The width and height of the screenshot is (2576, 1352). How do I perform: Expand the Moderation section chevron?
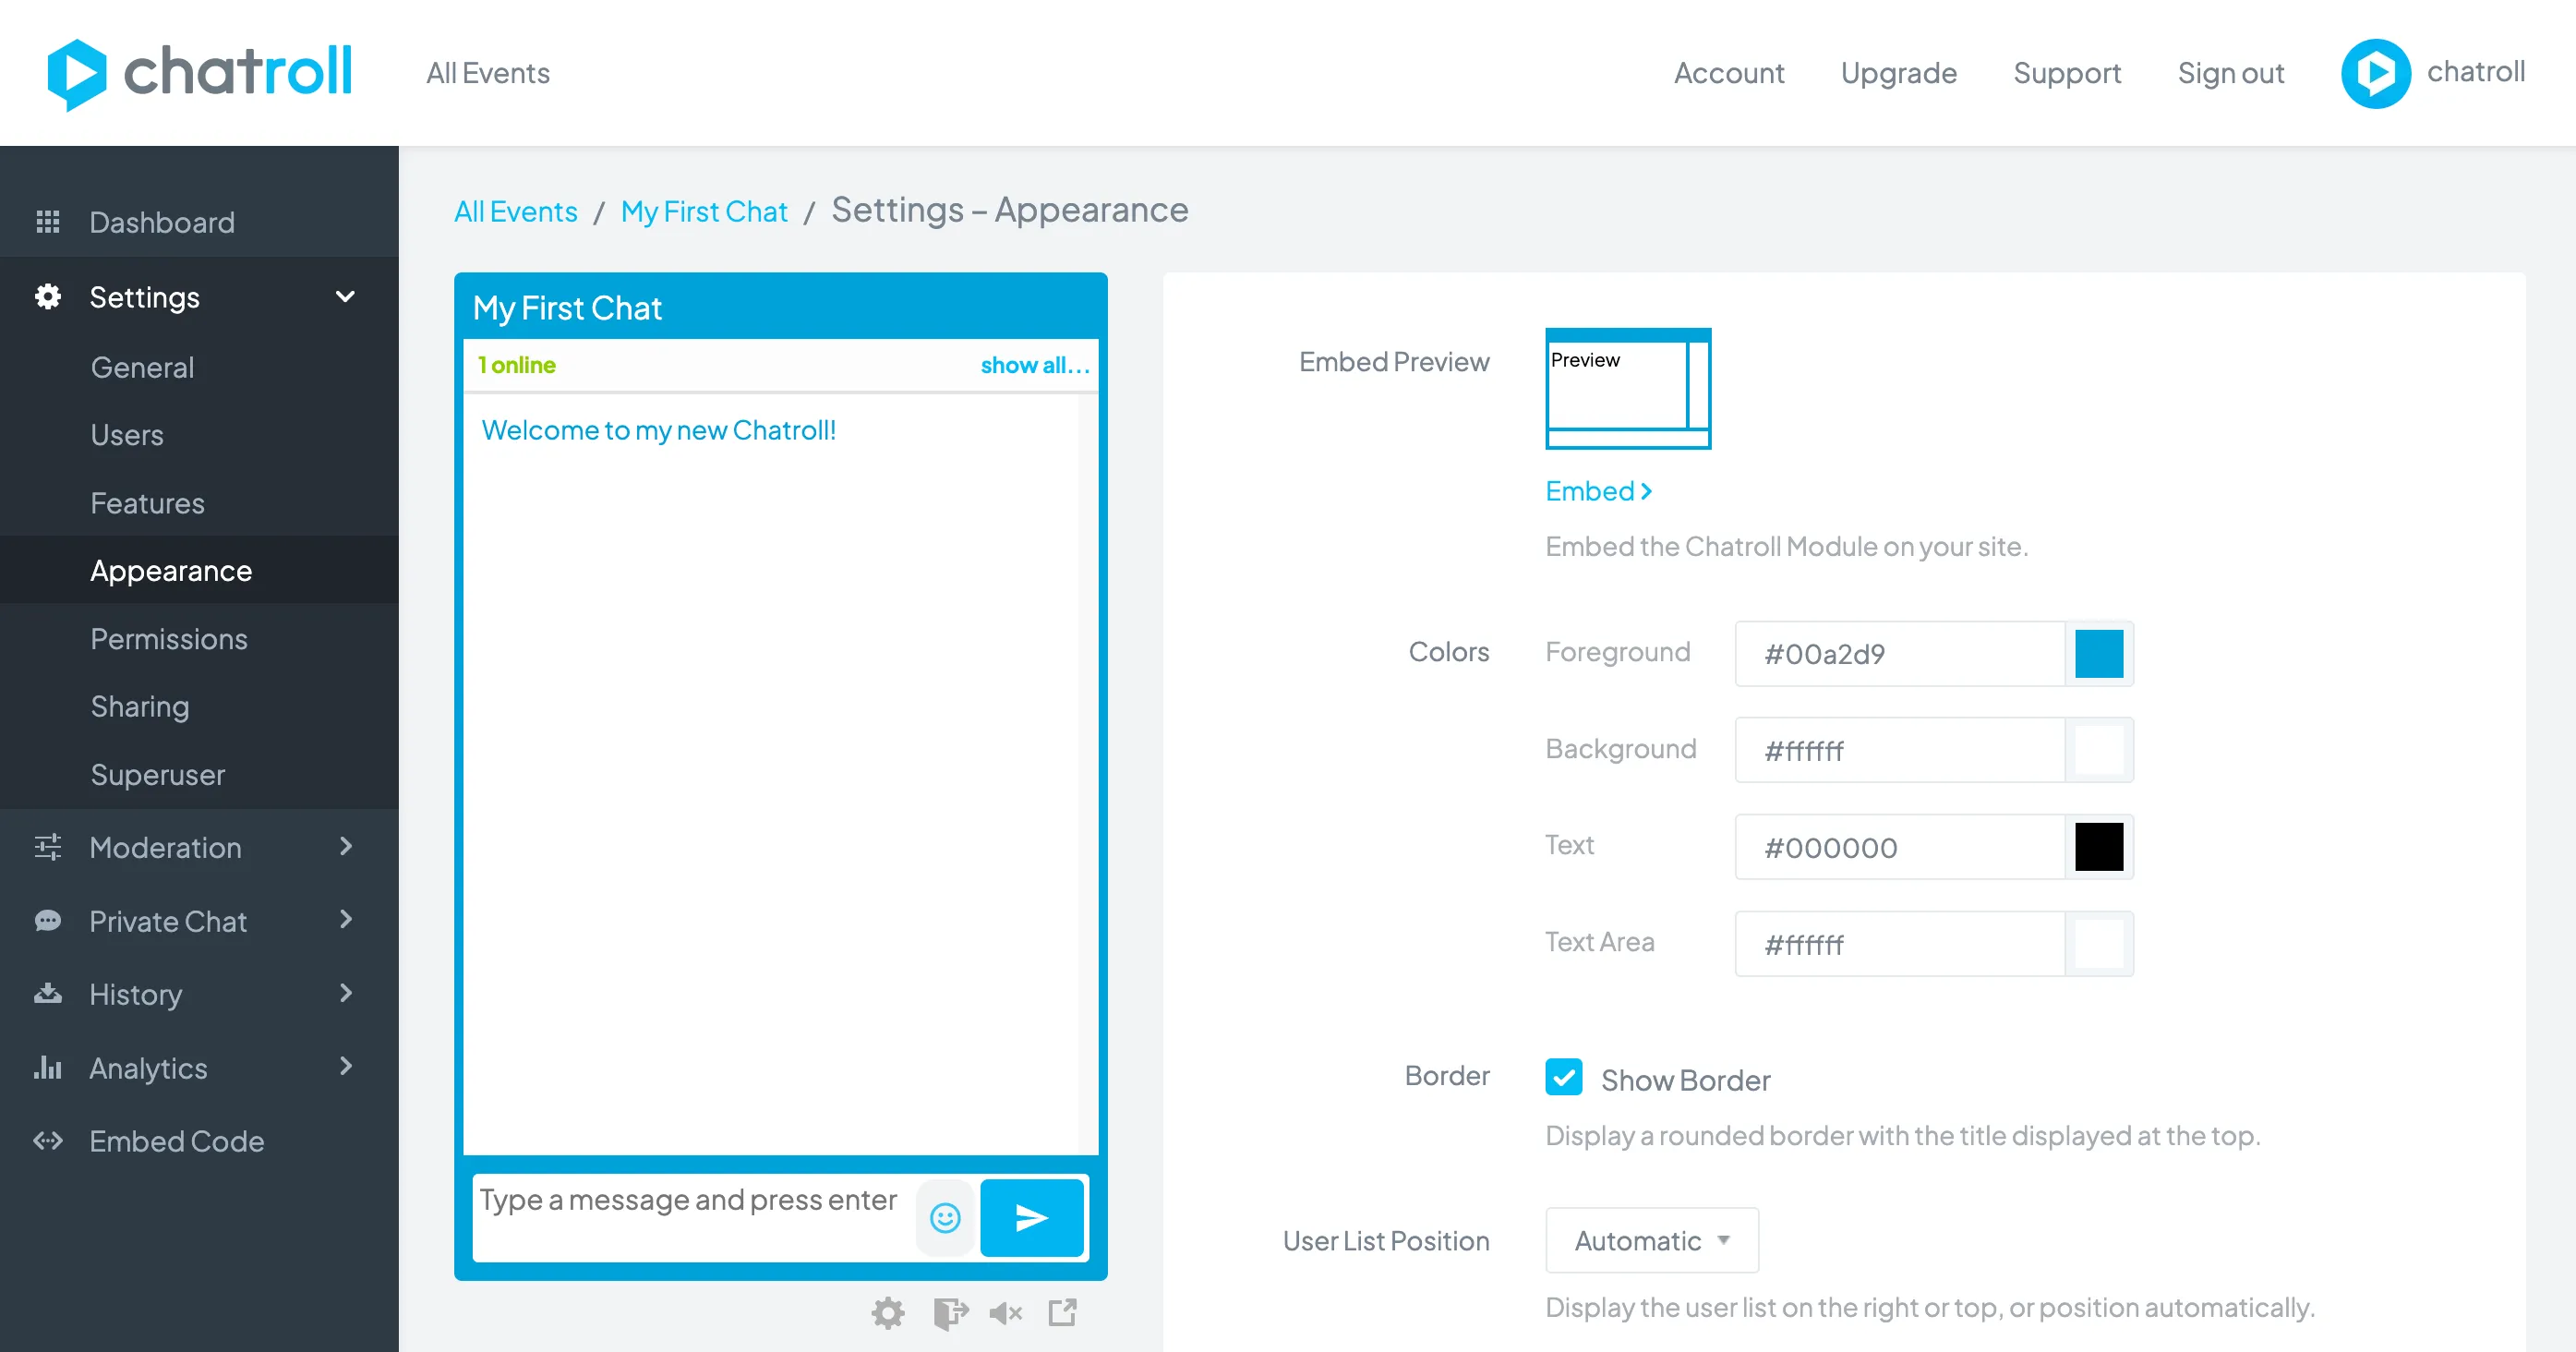point(346,846)
